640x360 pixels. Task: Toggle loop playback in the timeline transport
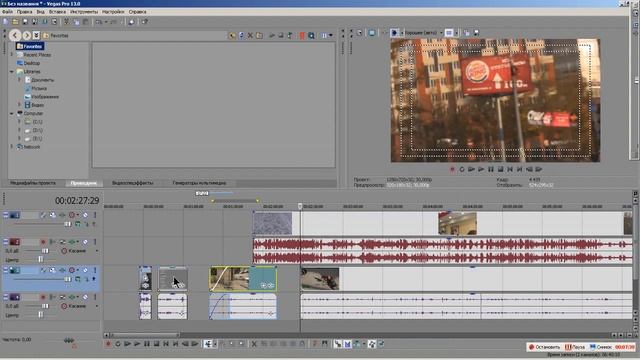[x=118, y=344]
